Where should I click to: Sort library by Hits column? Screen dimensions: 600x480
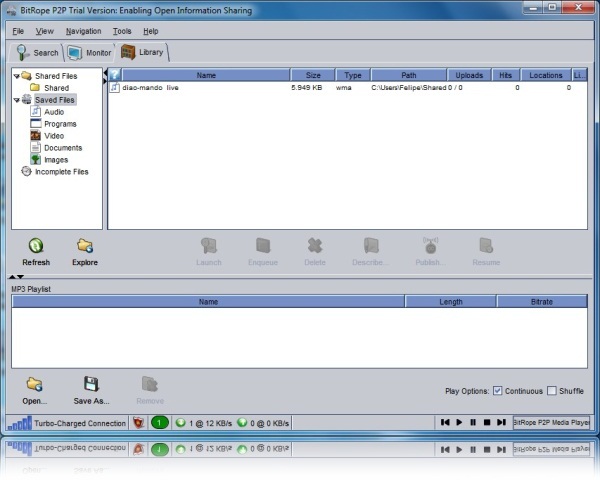click(505, 75)
